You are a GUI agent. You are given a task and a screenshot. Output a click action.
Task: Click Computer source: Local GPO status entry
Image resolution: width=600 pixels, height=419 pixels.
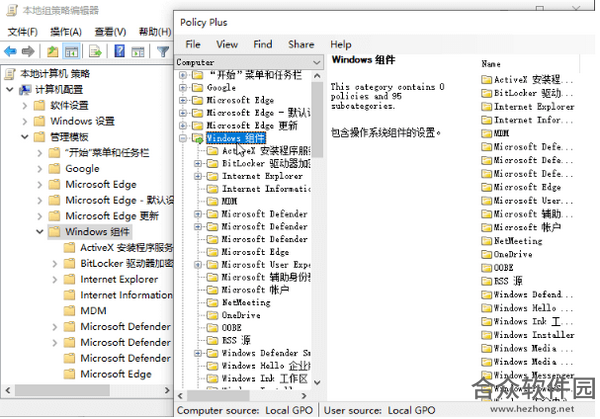click(x=245, y=411)
